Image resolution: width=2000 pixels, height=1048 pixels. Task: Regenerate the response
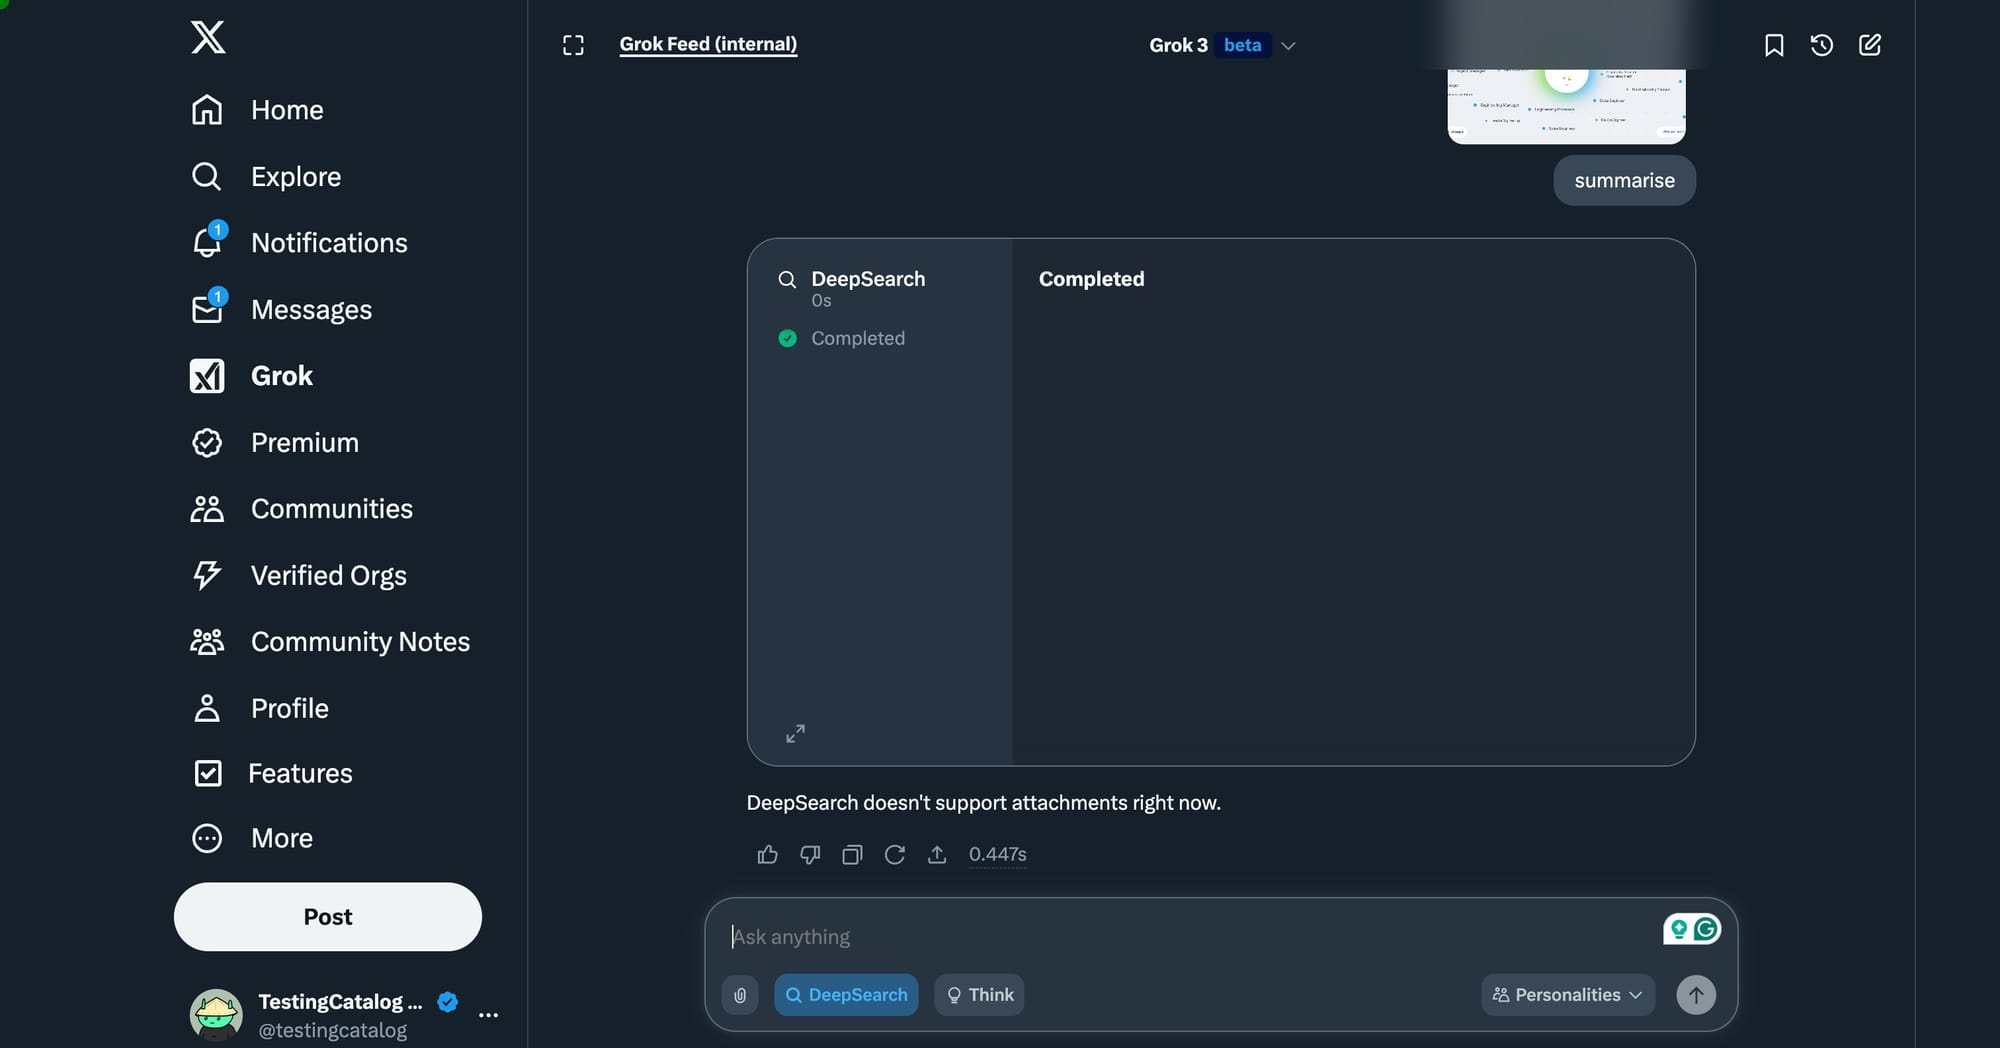(895, 854)
